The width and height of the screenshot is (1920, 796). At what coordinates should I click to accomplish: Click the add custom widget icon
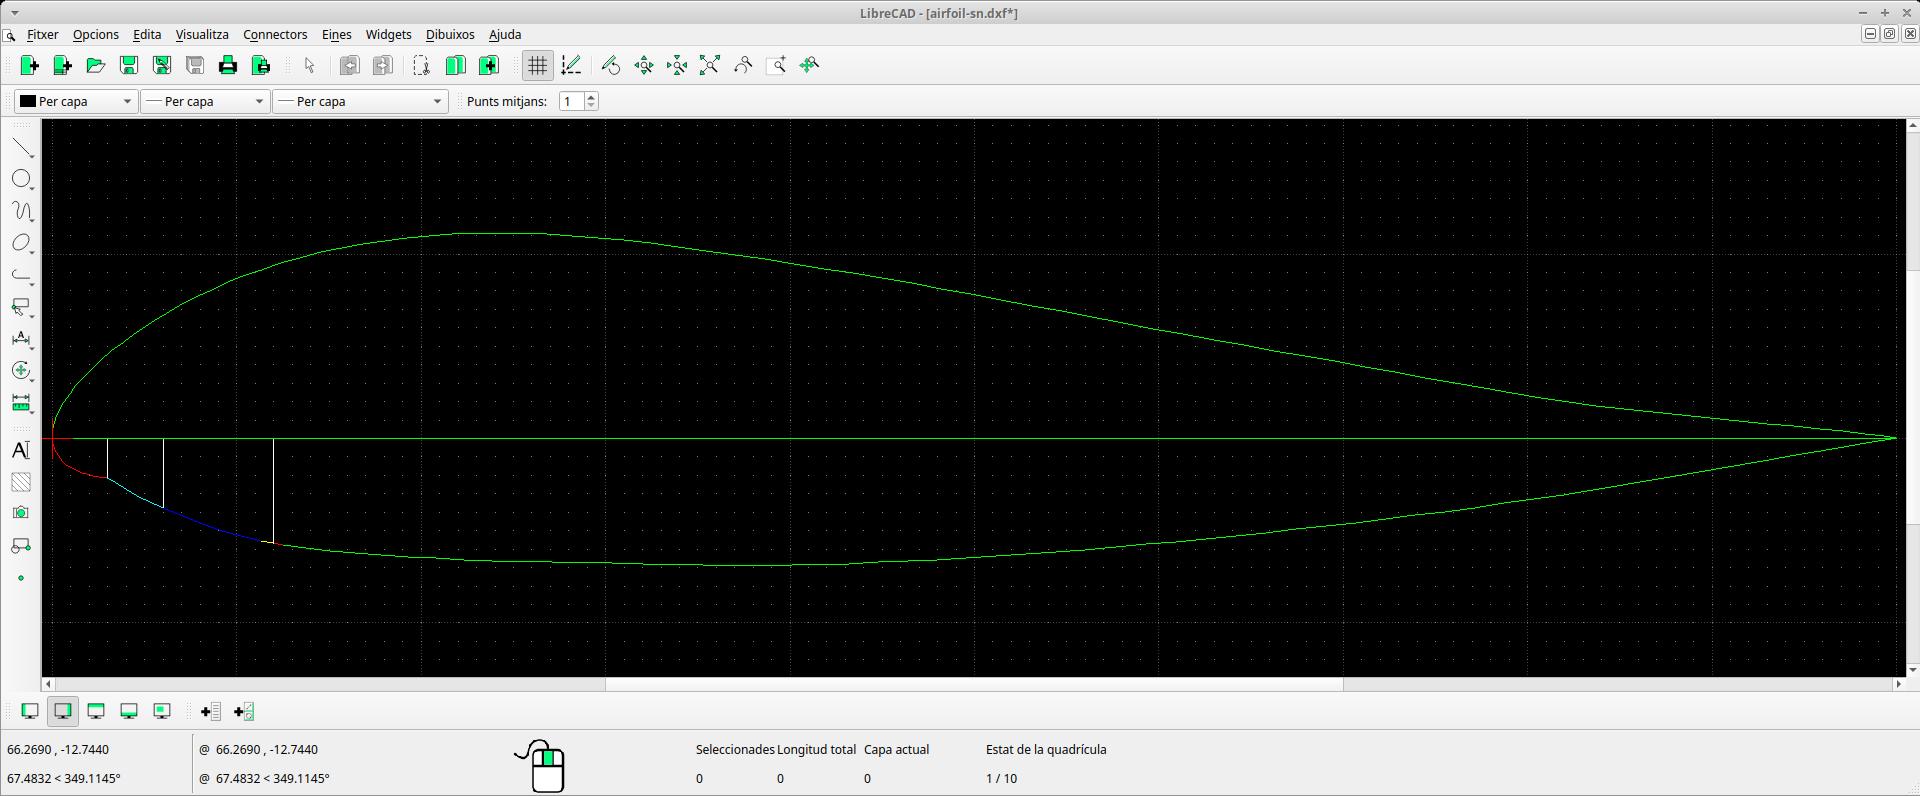[243, 711]
